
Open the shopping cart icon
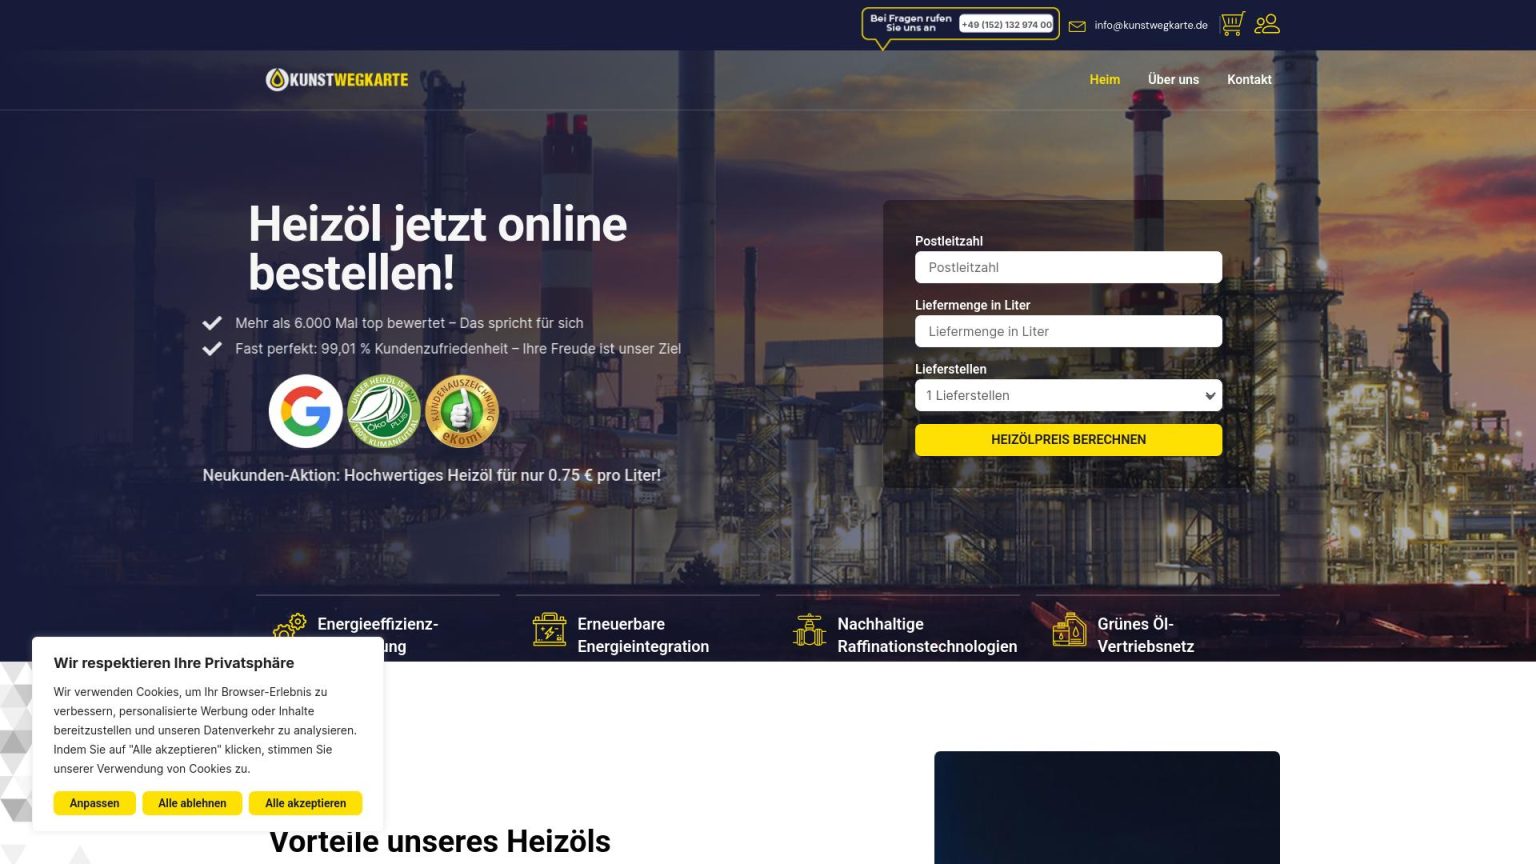click(1232, 24)
